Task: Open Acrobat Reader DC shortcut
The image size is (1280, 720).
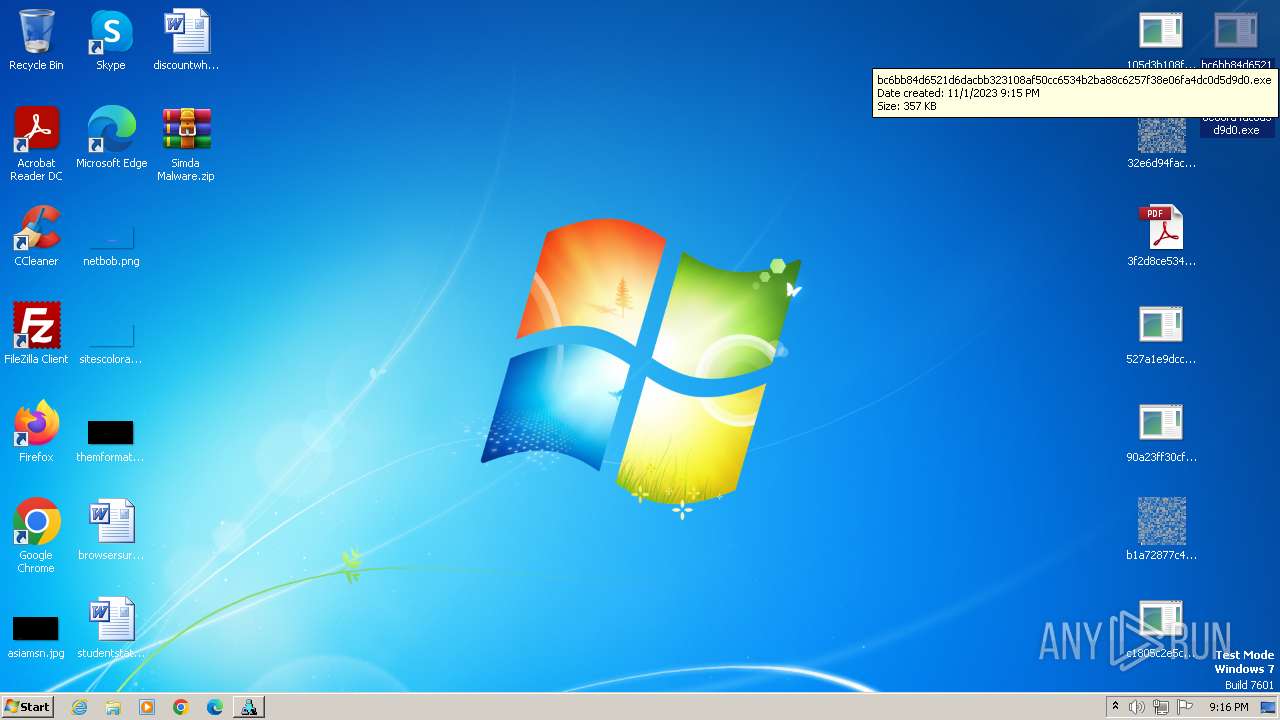Action: click(x=36, y=144)
